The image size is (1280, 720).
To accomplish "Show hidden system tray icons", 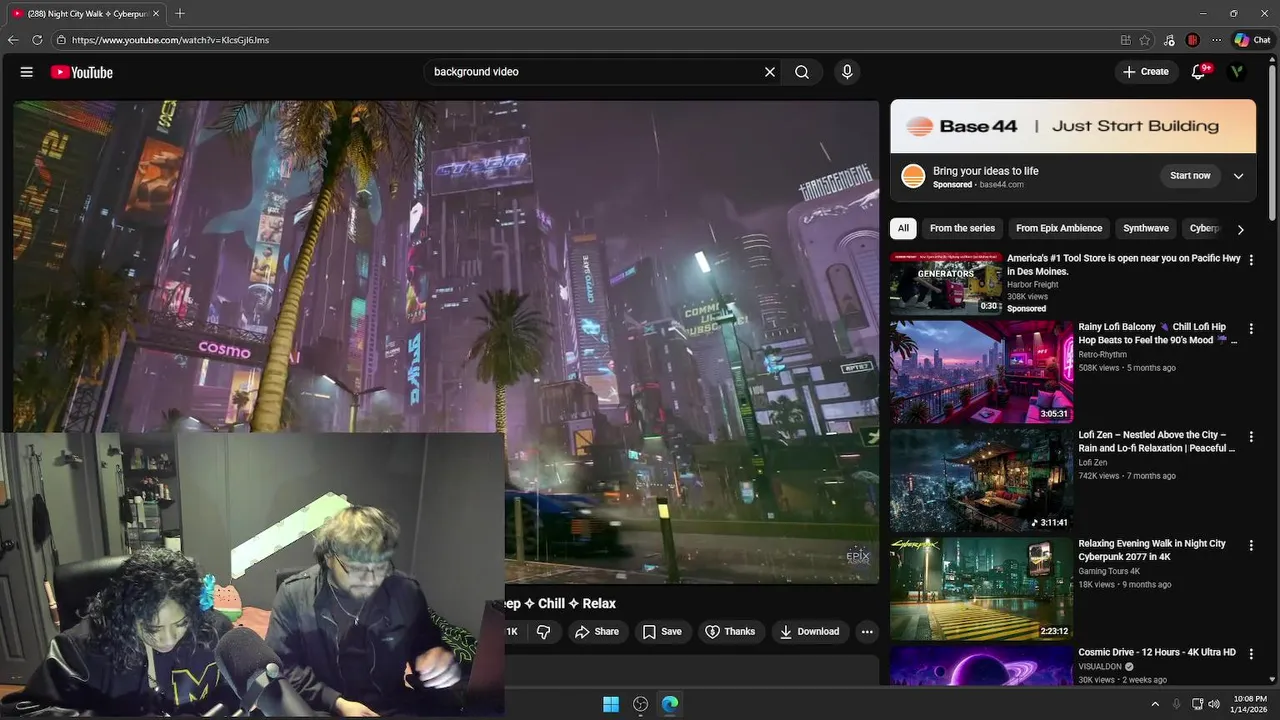I will pos(1155,704).
